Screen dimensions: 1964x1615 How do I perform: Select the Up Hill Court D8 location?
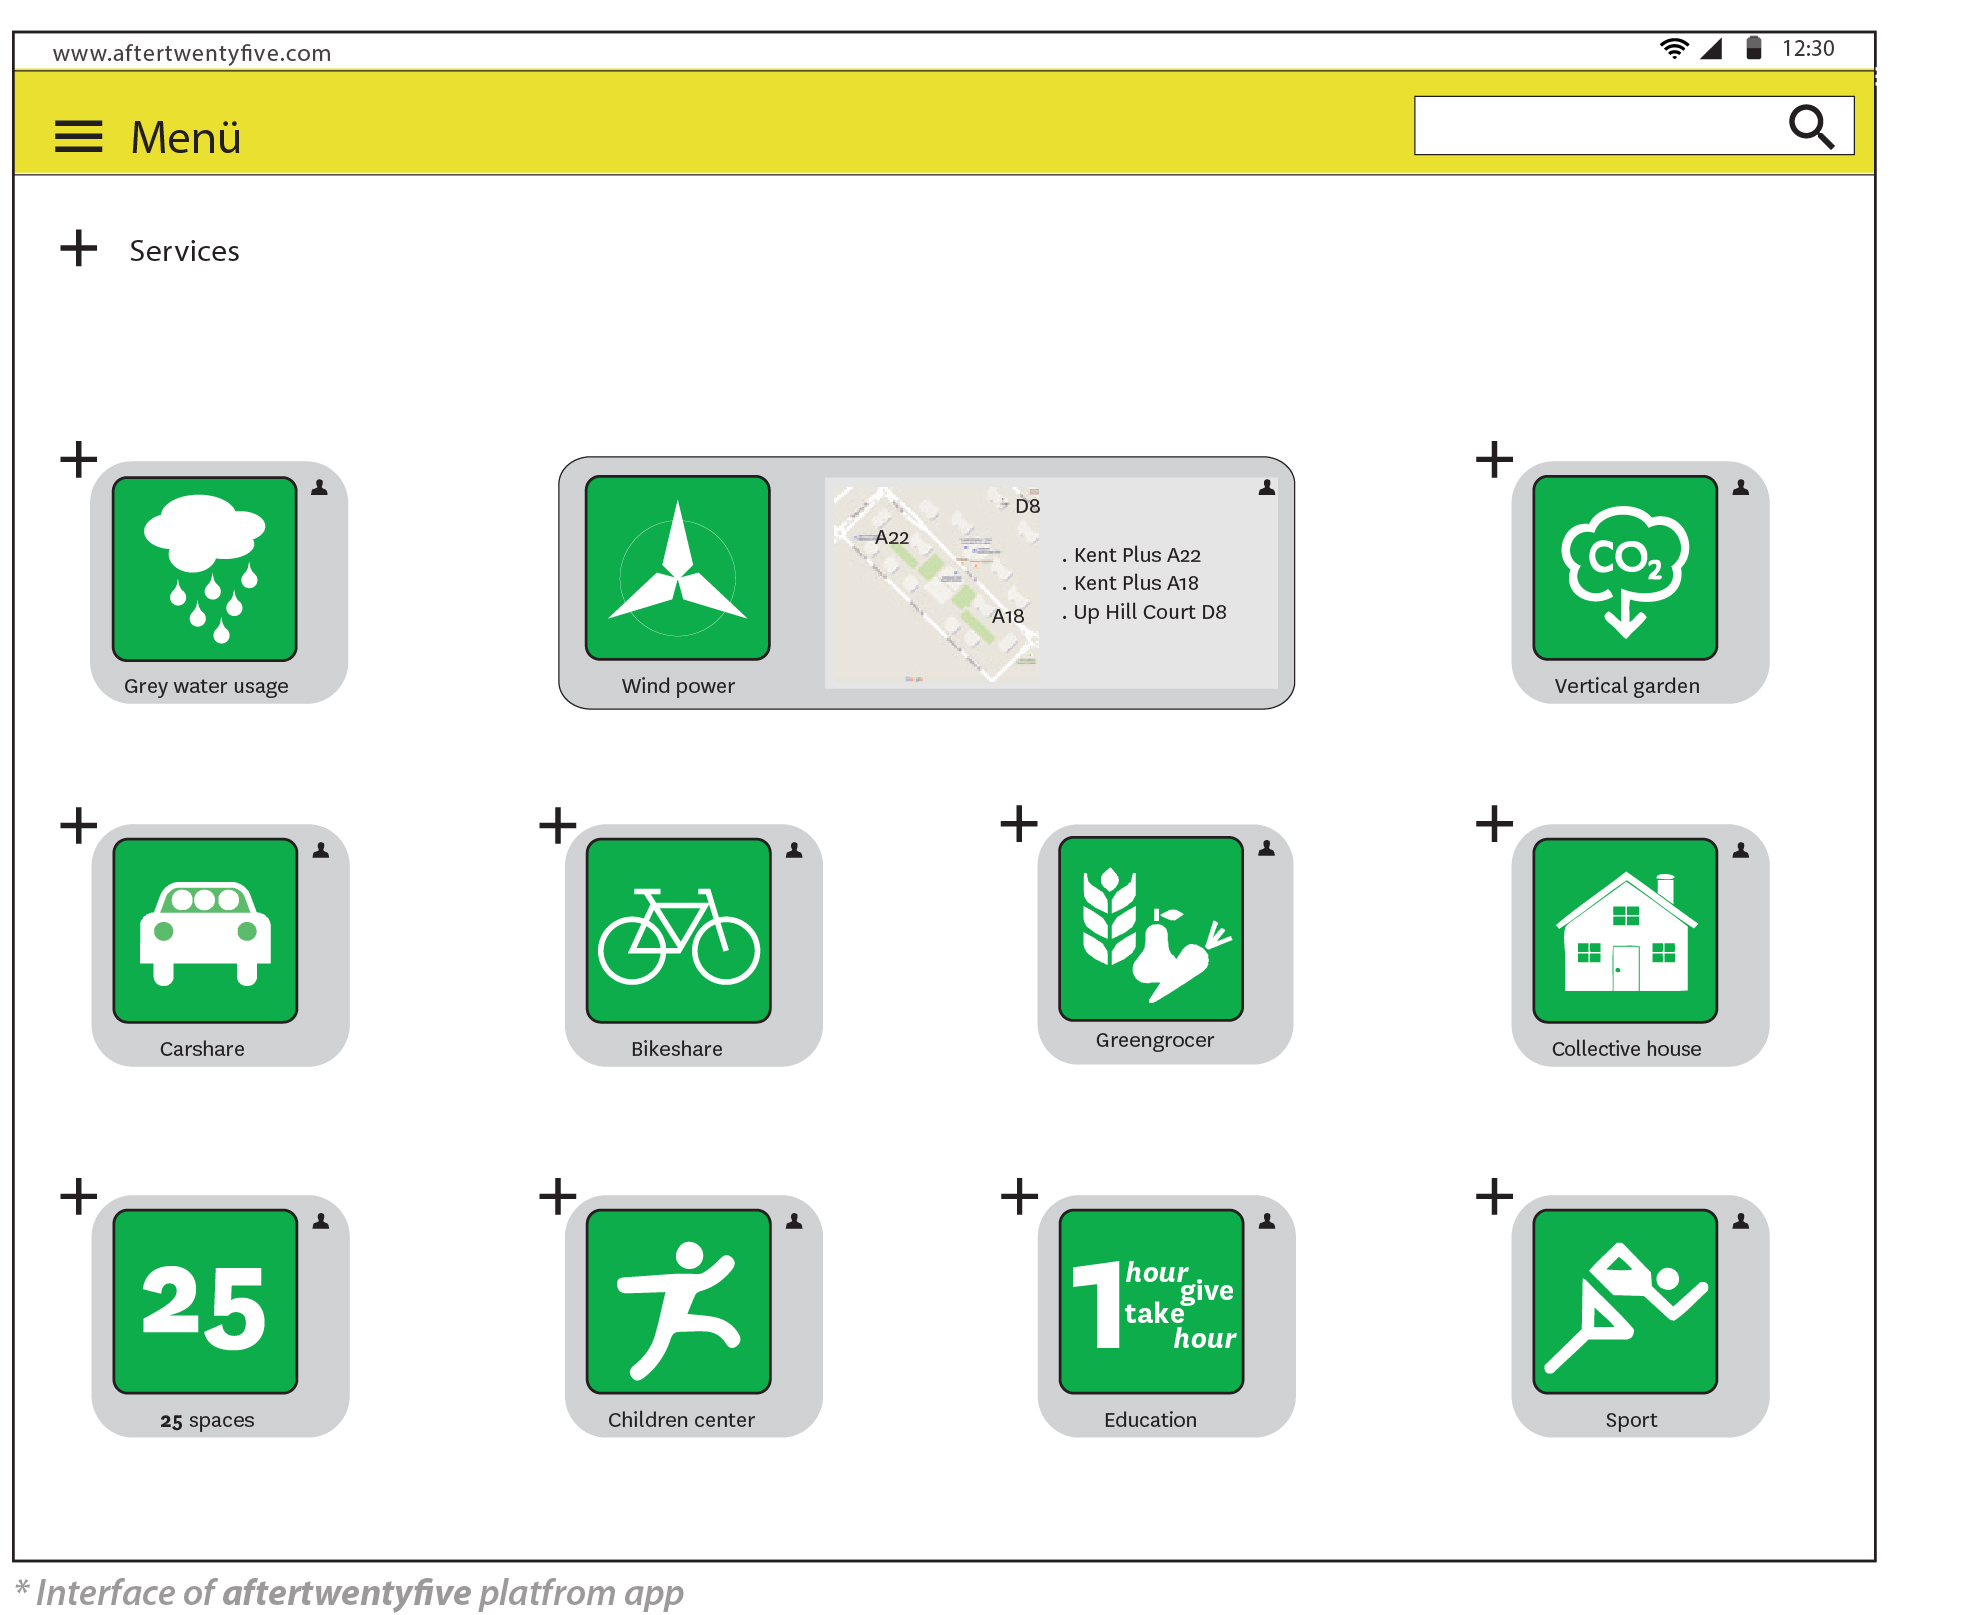tap(1148, 612)
